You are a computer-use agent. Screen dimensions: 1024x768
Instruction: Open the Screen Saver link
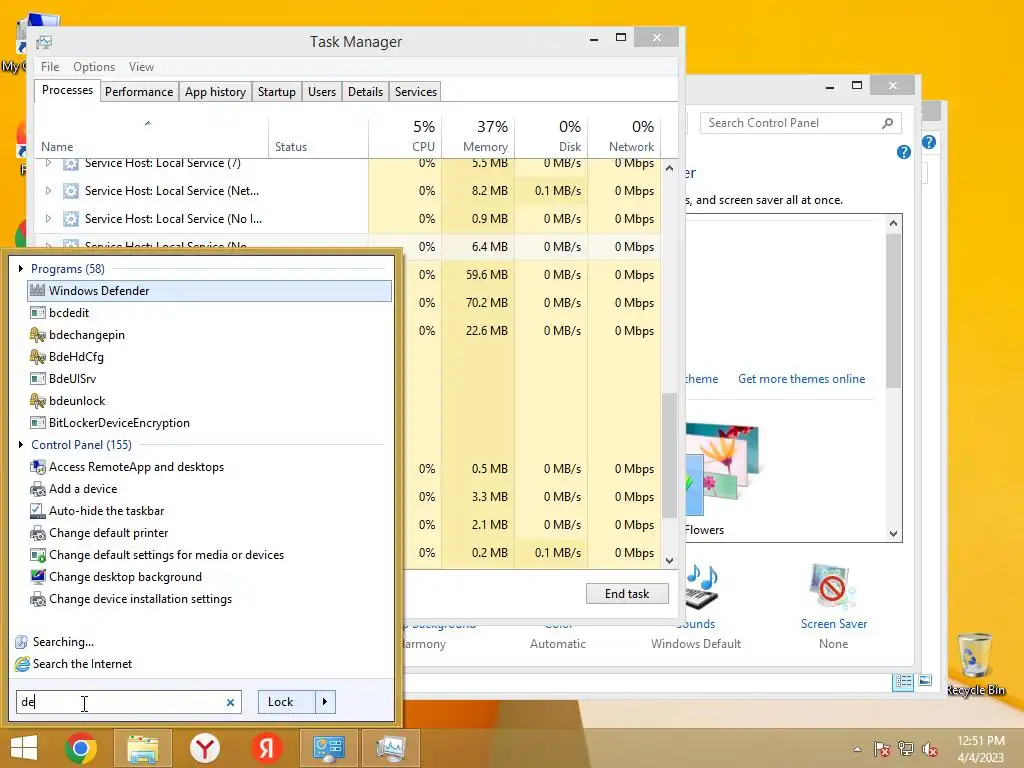click(x=834, y=624)
